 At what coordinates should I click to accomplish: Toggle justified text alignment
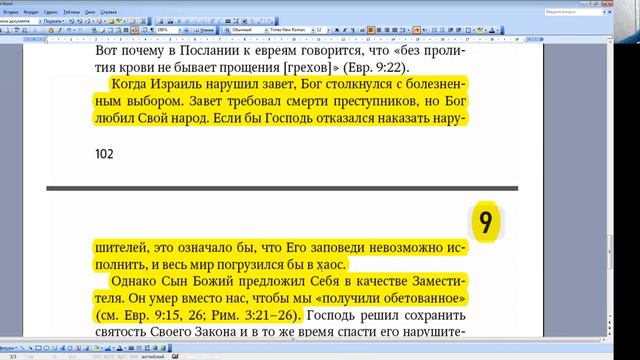tap(395, 30)
